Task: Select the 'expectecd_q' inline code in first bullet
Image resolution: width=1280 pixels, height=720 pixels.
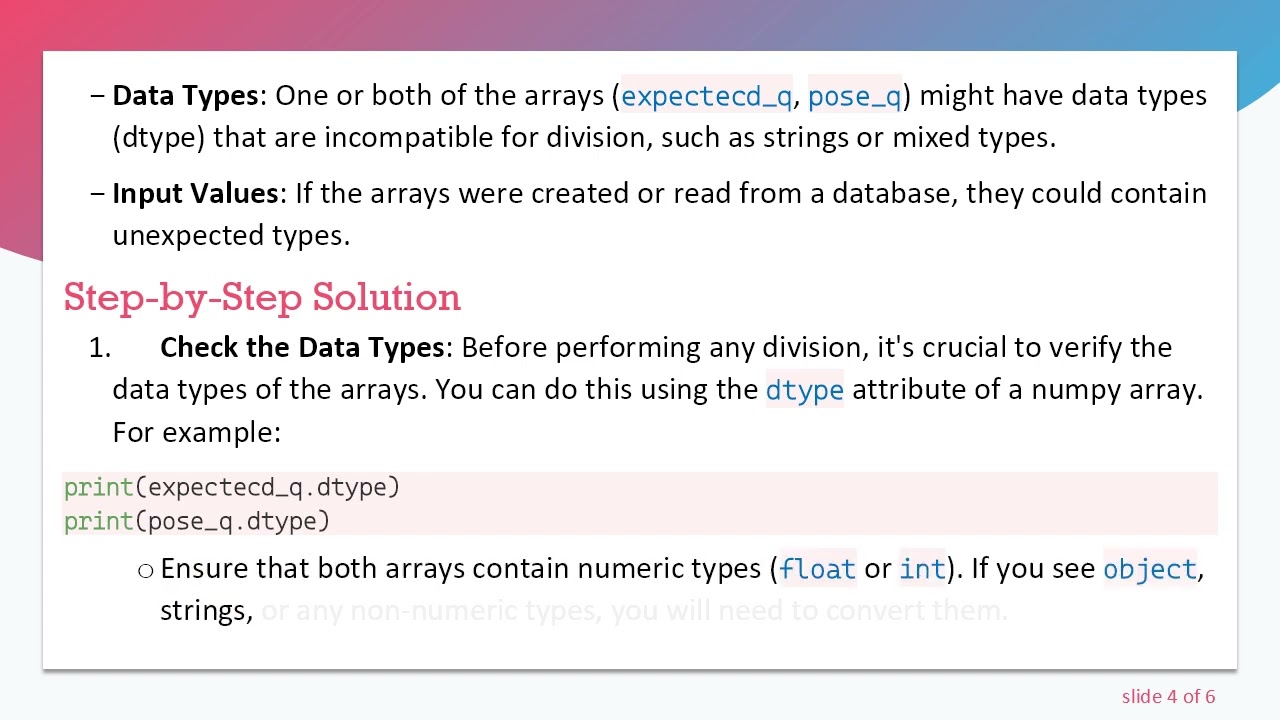Action: coord(706,96)
